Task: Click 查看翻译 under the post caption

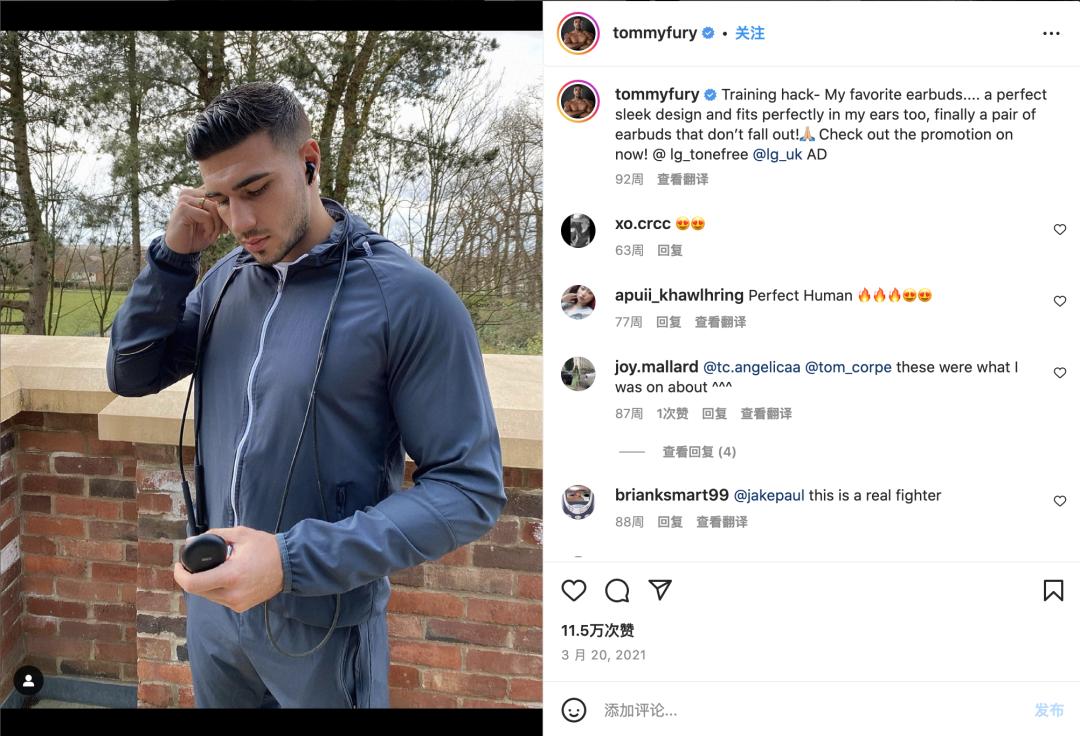Action: 683,179
